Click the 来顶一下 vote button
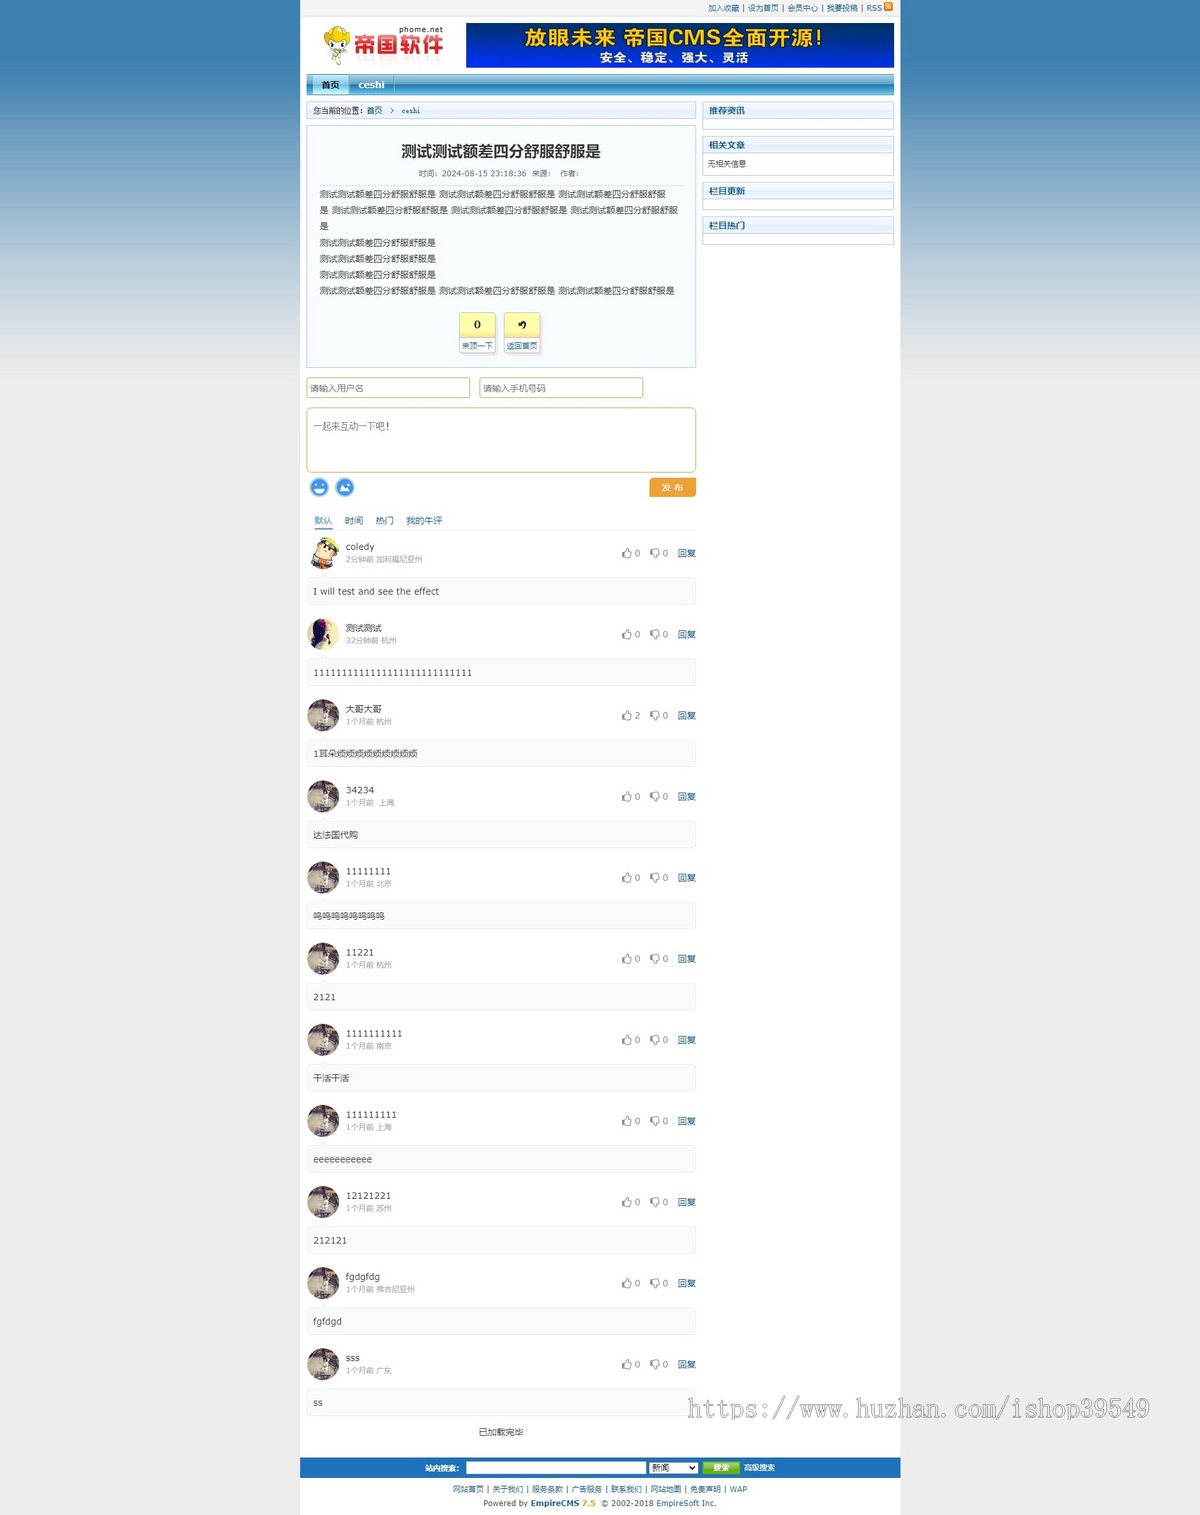The width and height of the screenshot is (1200, 1515). tap(477, 332)
